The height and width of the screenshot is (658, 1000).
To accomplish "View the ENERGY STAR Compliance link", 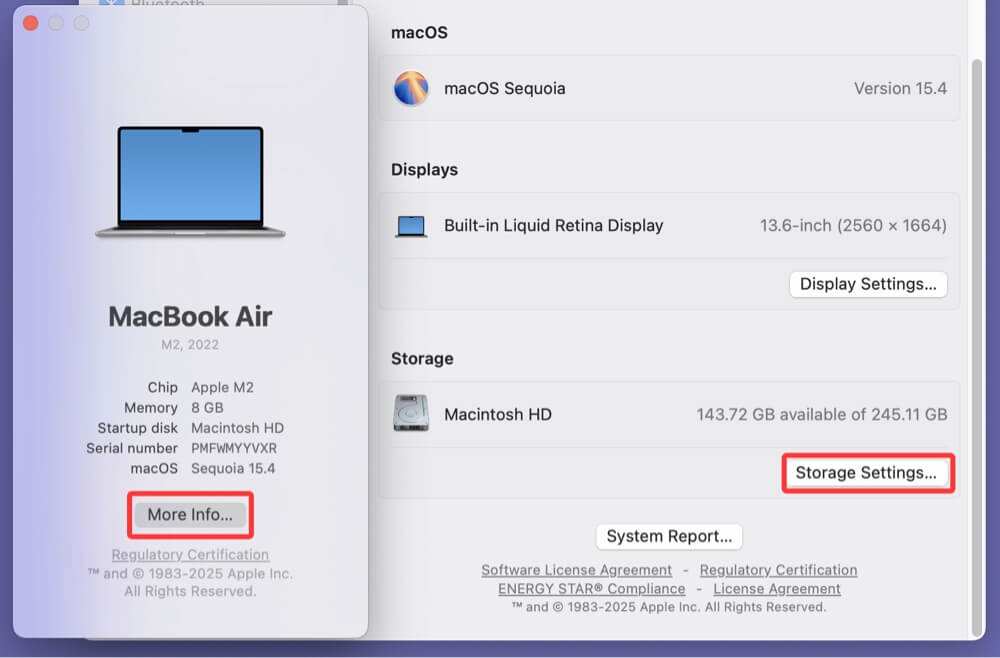I will pyautogui.click(x=591, y=589).
